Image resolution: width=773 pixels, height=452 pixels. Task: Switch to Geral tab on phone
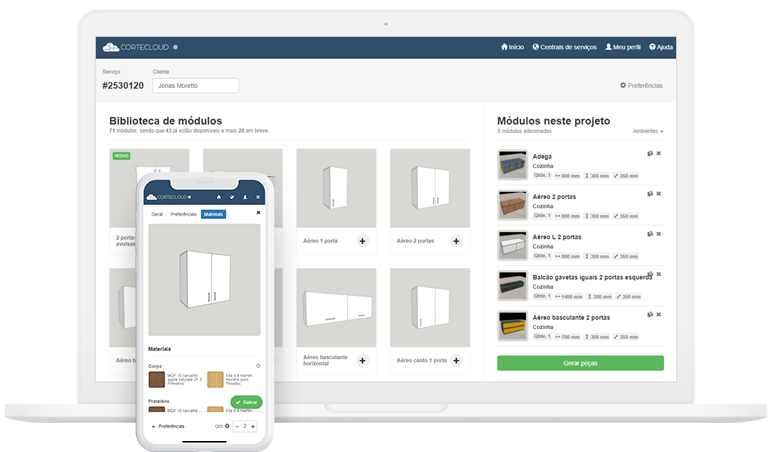click(x=157, y=214)
